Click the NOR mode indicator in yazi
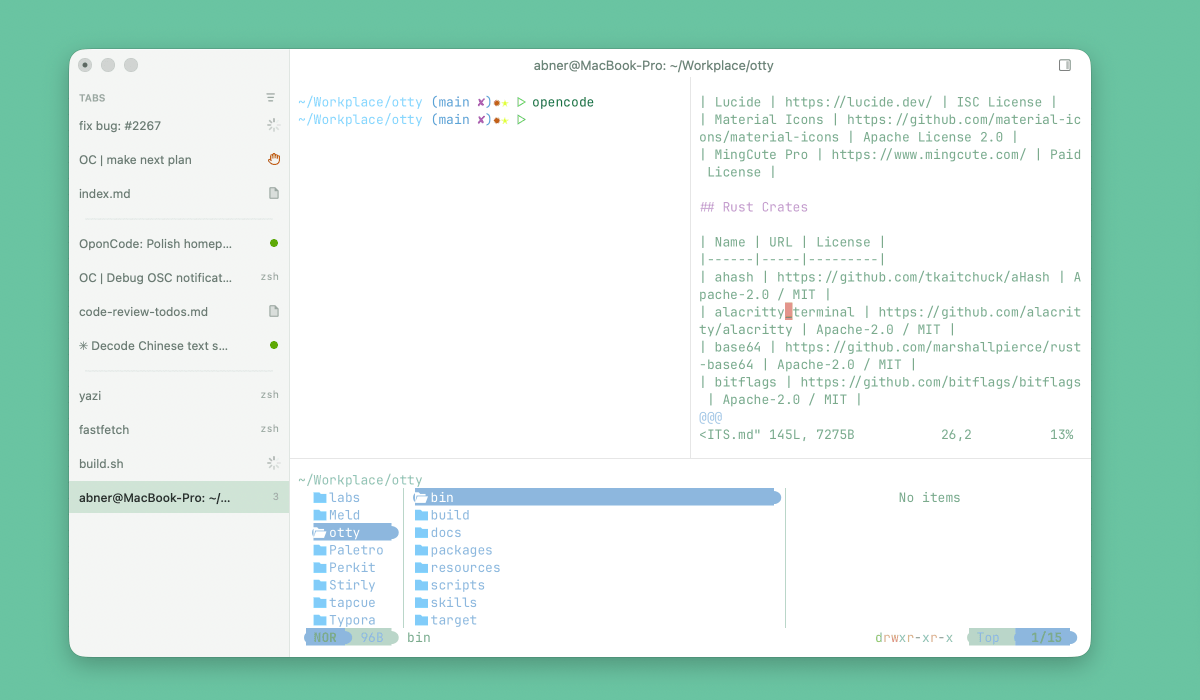 click(x=325, y=637)
